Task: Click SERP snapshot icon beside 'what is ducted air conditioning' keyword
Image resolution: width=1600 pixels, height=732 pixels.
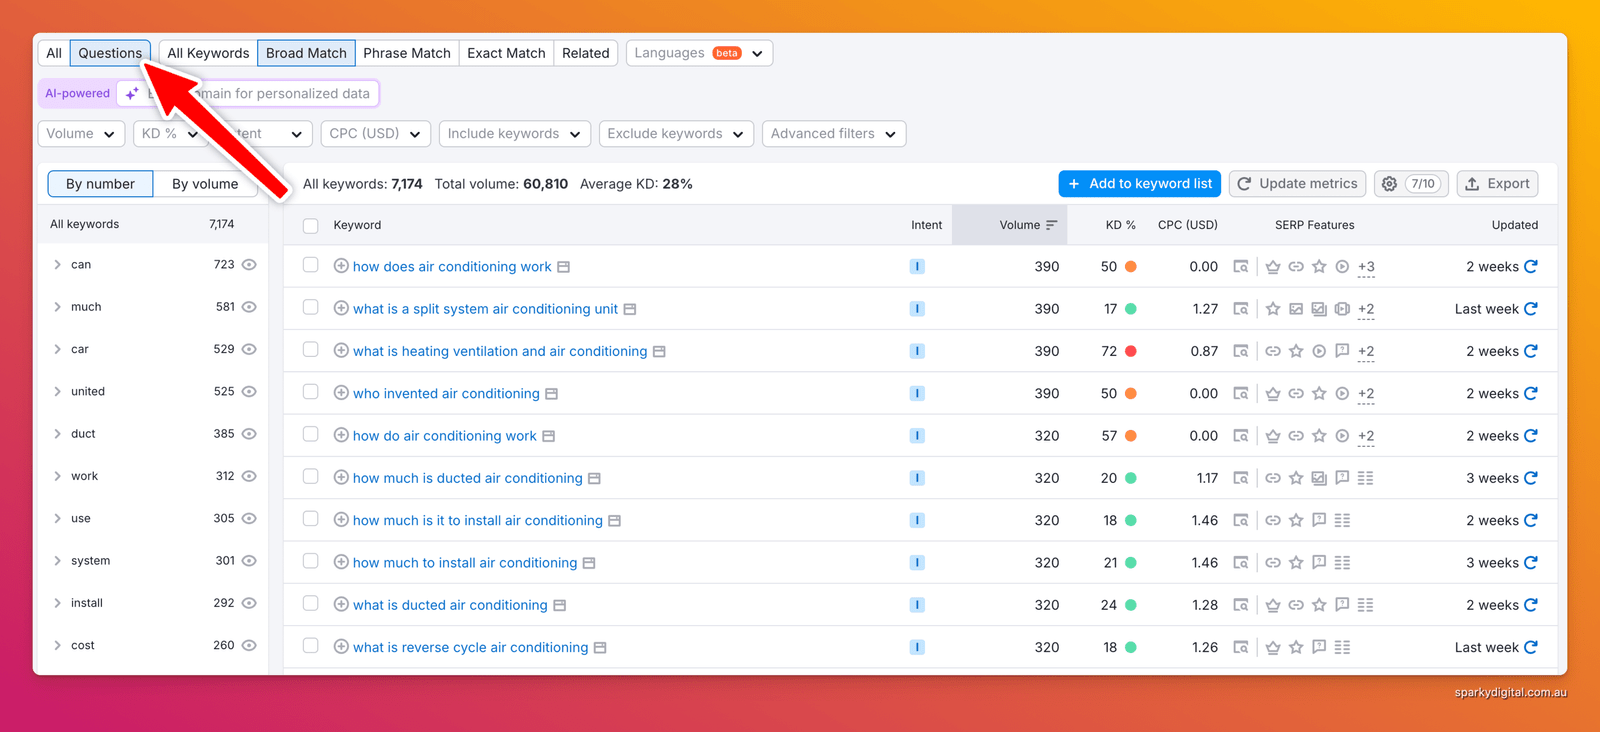Action: (560, 606)
